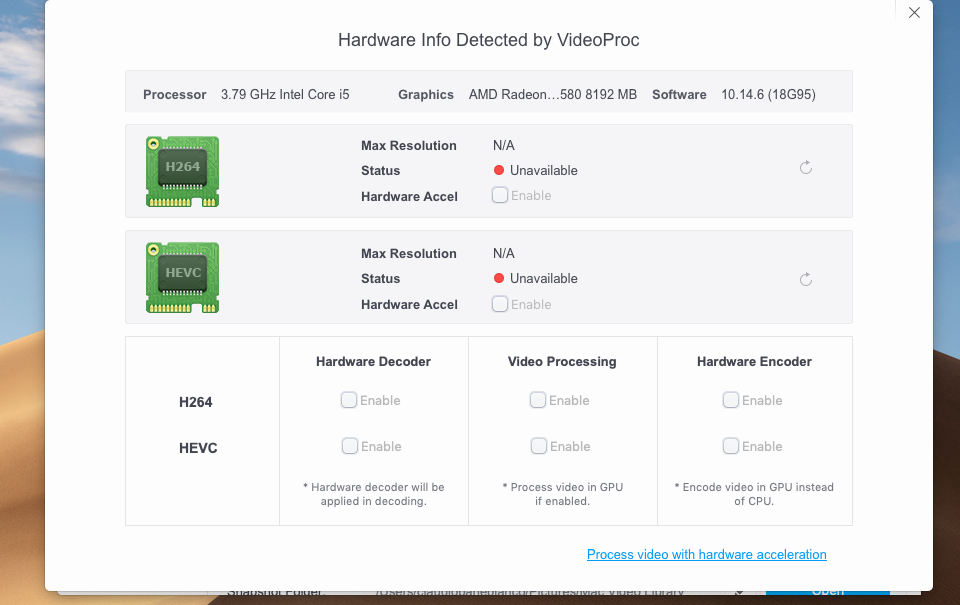Click note 'Hardware decoder will be applied in decoding.'
This screenshot has height=605, width=960.
click(x=373, y=494)
